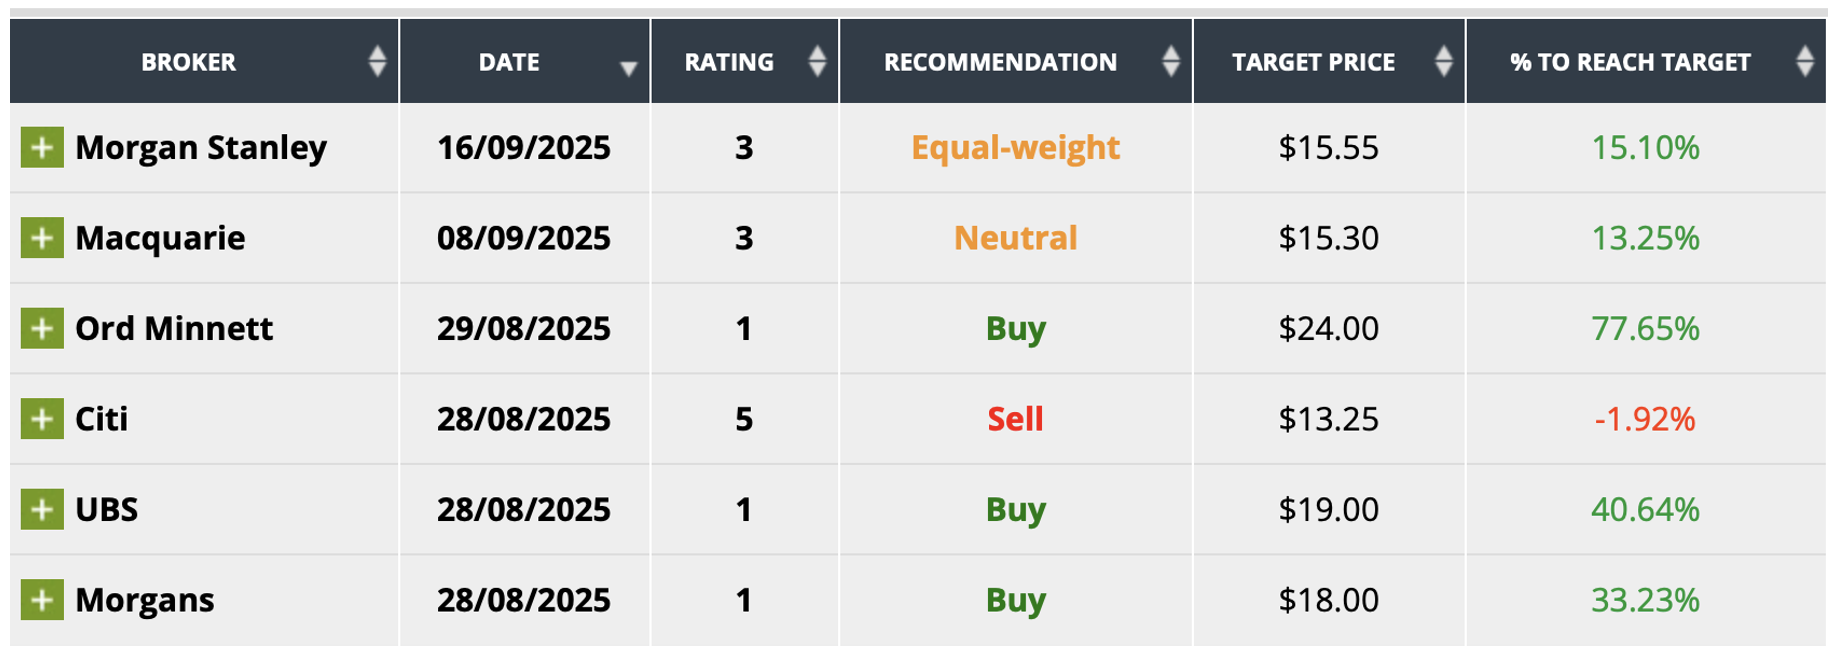The height and width of the screenshot is (658, 1836).
Task: Open UBS details with plus icon
Action: coord(42,510)
